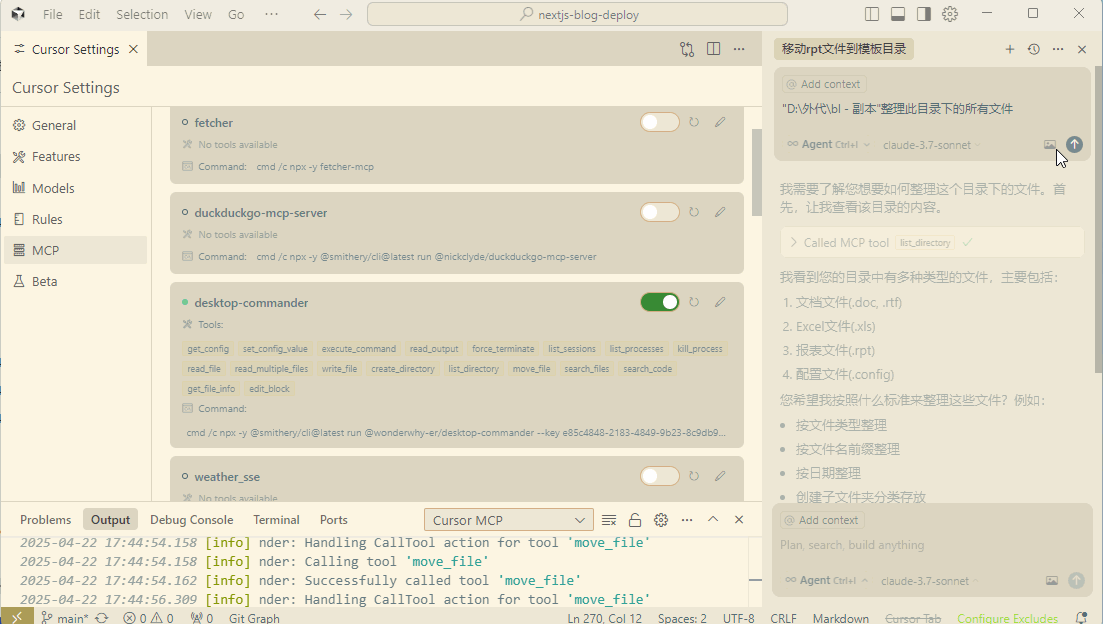
Task: Disable the desktop-commander server
Action: 660,302
